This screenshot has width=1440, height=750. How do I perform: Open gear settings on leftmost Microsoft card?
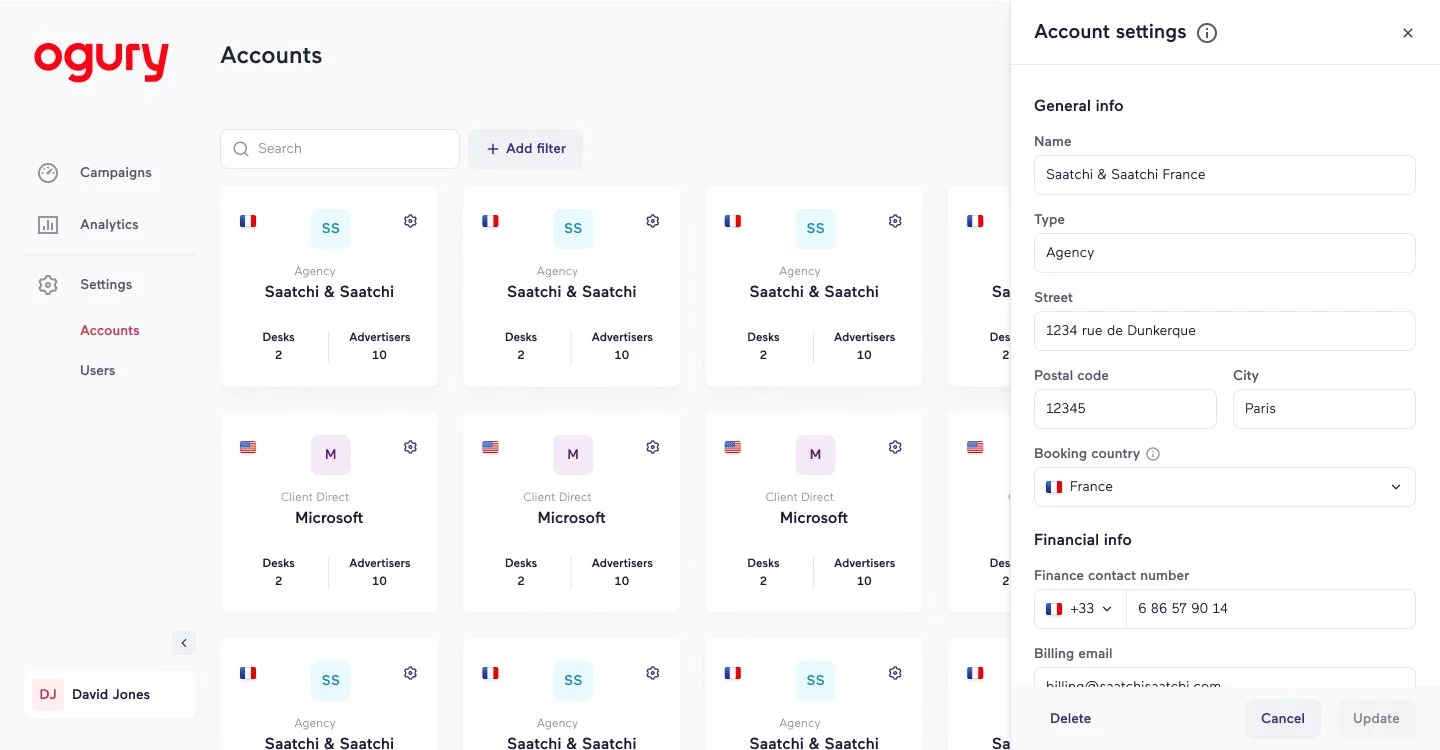pyautogui.click(x=410, y=447)
